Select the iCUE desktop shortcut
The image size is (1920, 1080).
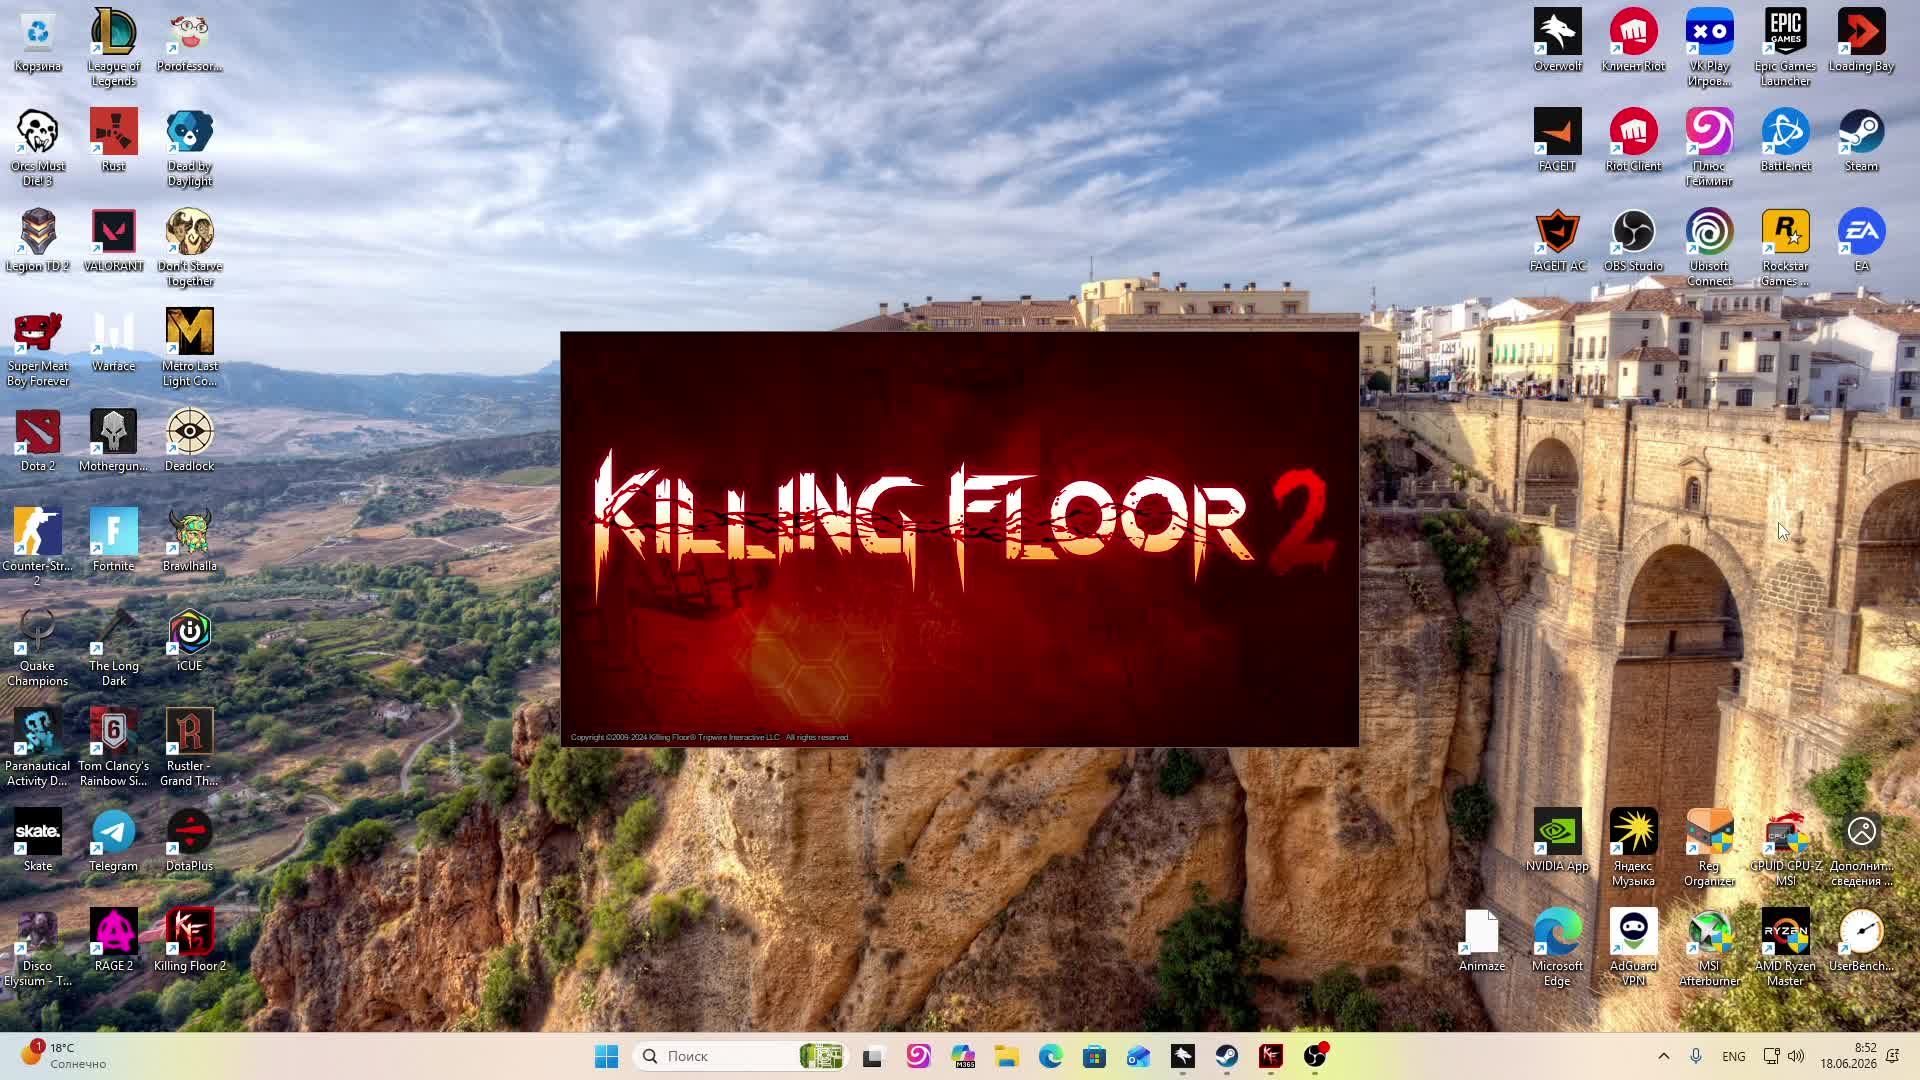point(189,640)
